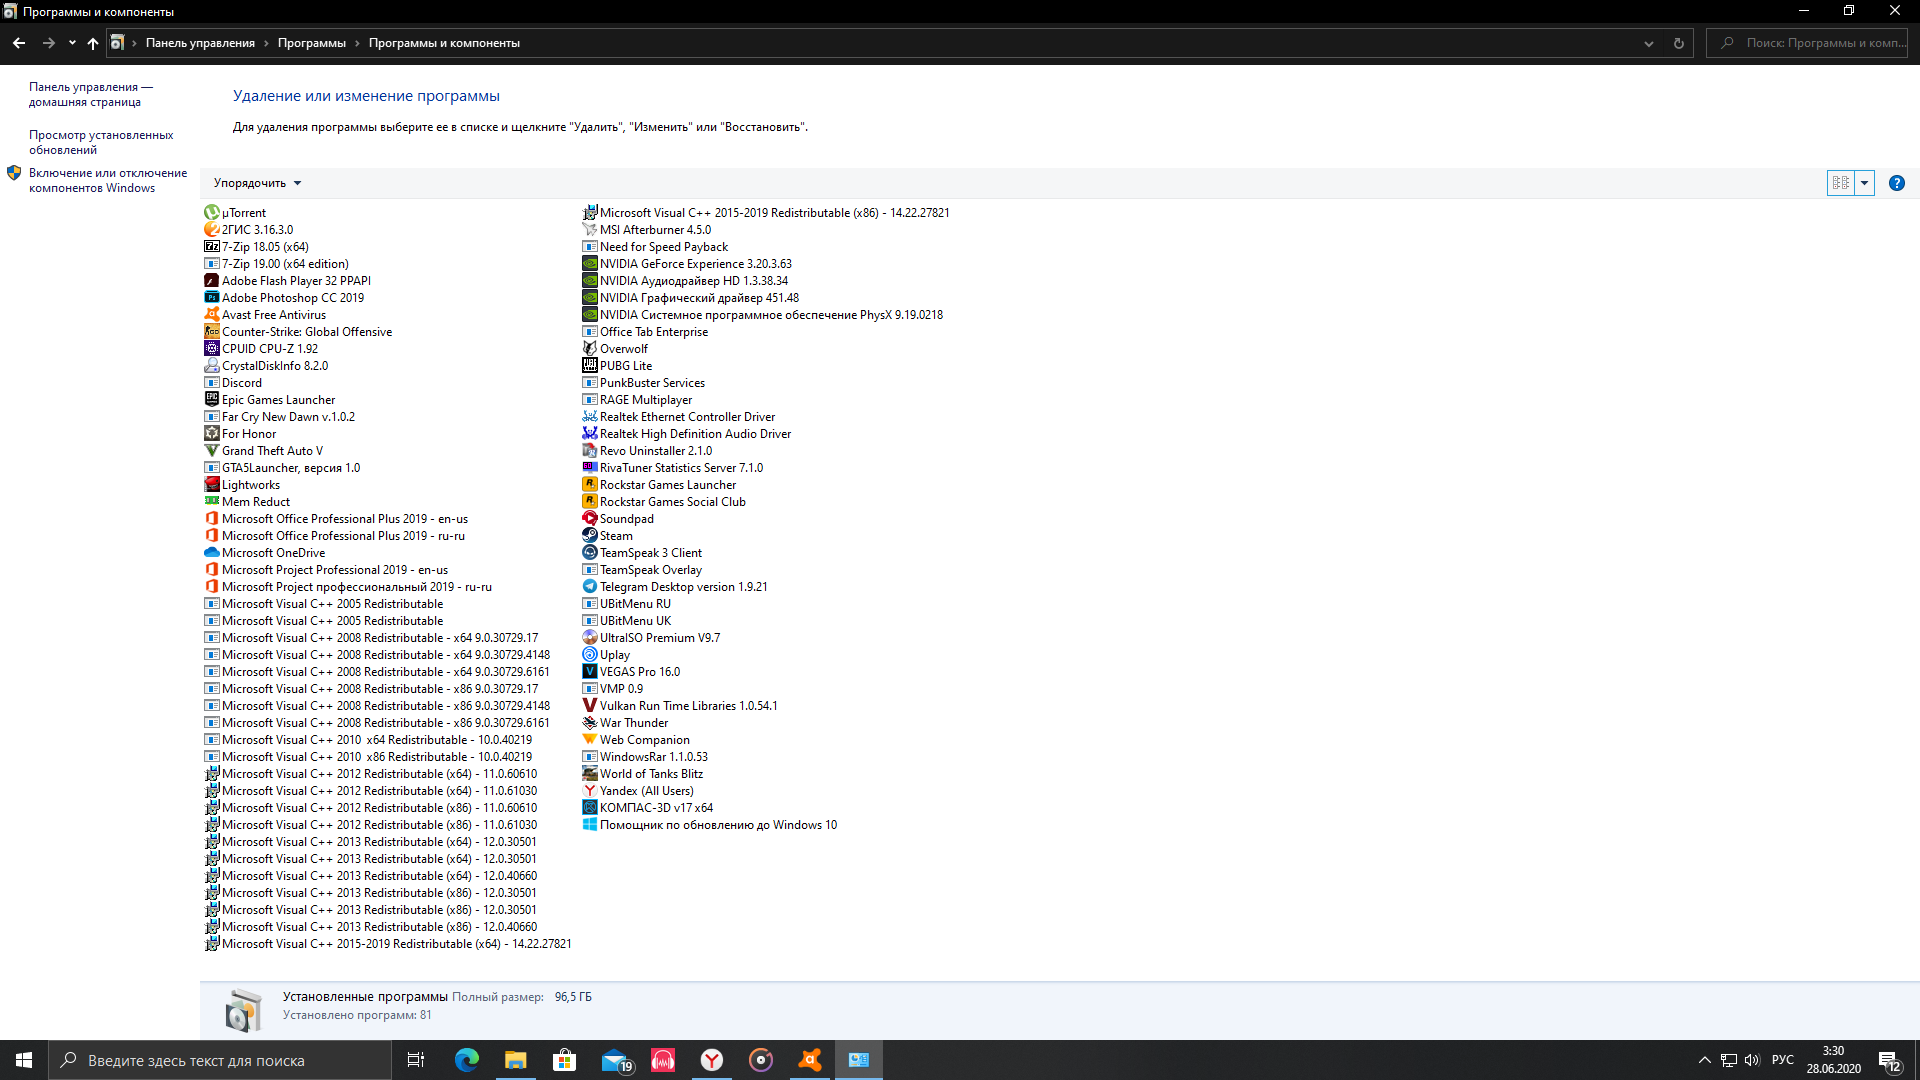Click the Counter-Strike: Global Offensive icon
This screenshot has width=1920, height=1080.
click(x=211, y=332)
